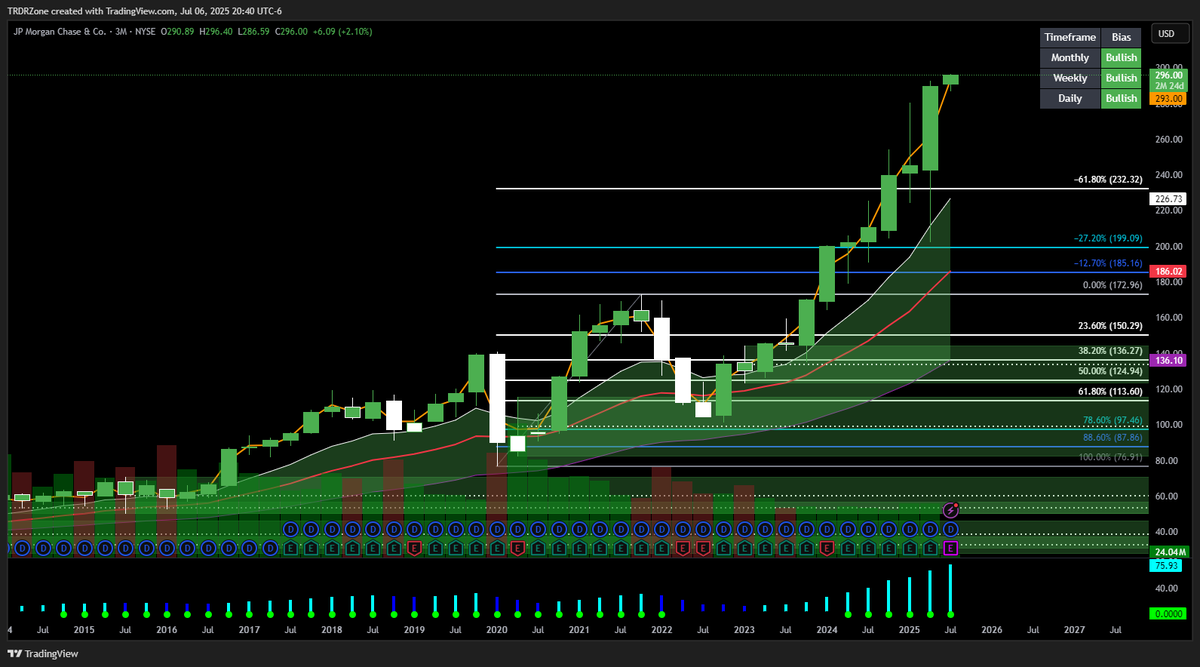1200x667 pixels.
Task: Click the Bullish cell in the Weekly row
Action: pos(1121,78)
